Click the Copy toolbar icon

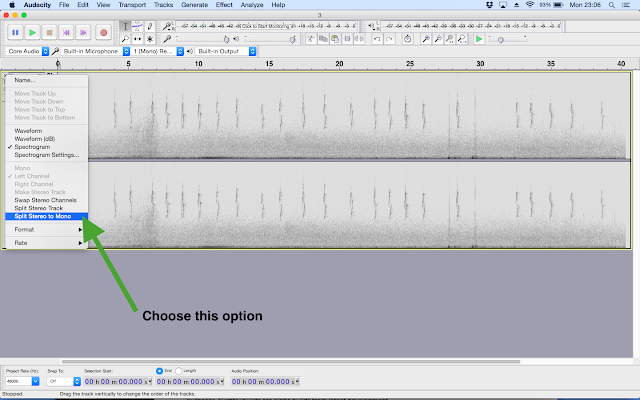[x=323, y=39]
